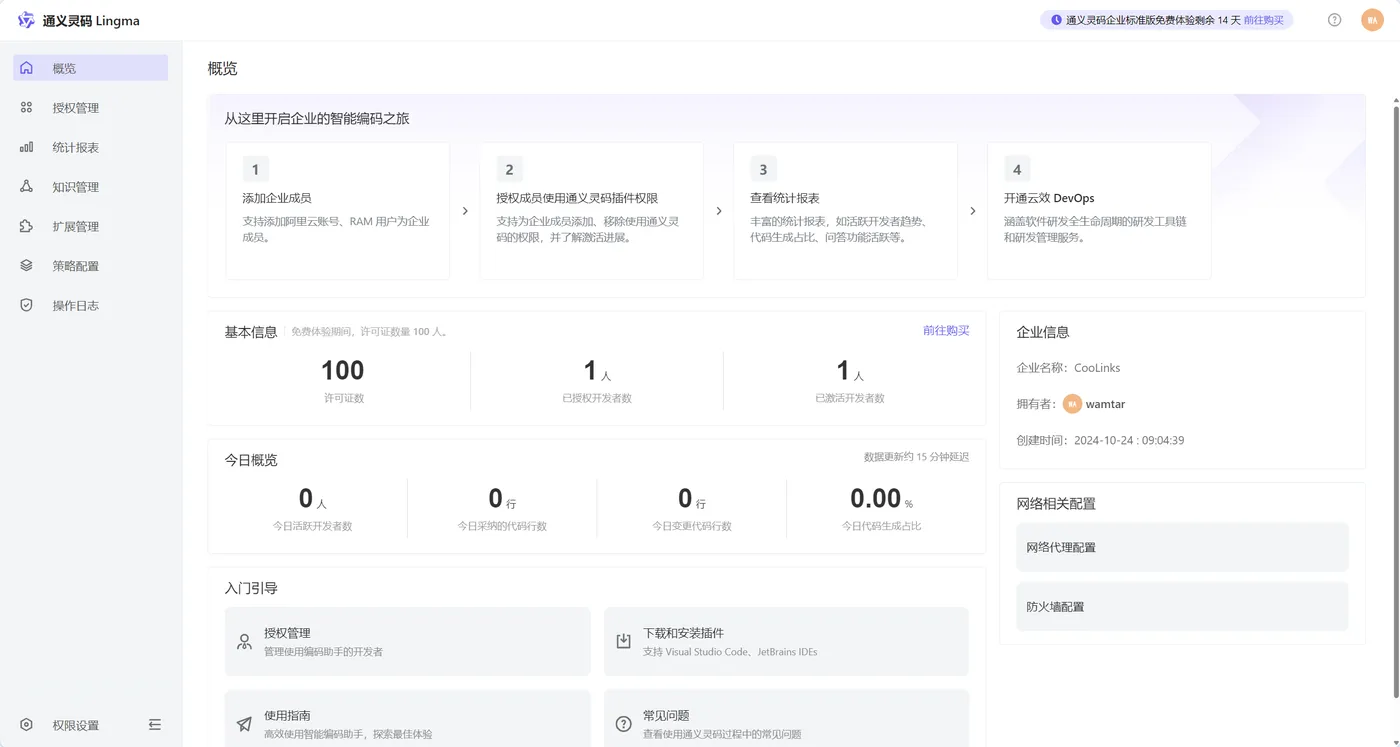Viewport: 1400px width, 747px height.
Task: Click 0.00% 今日代码生成占比 value
Action: coord(881,498)
